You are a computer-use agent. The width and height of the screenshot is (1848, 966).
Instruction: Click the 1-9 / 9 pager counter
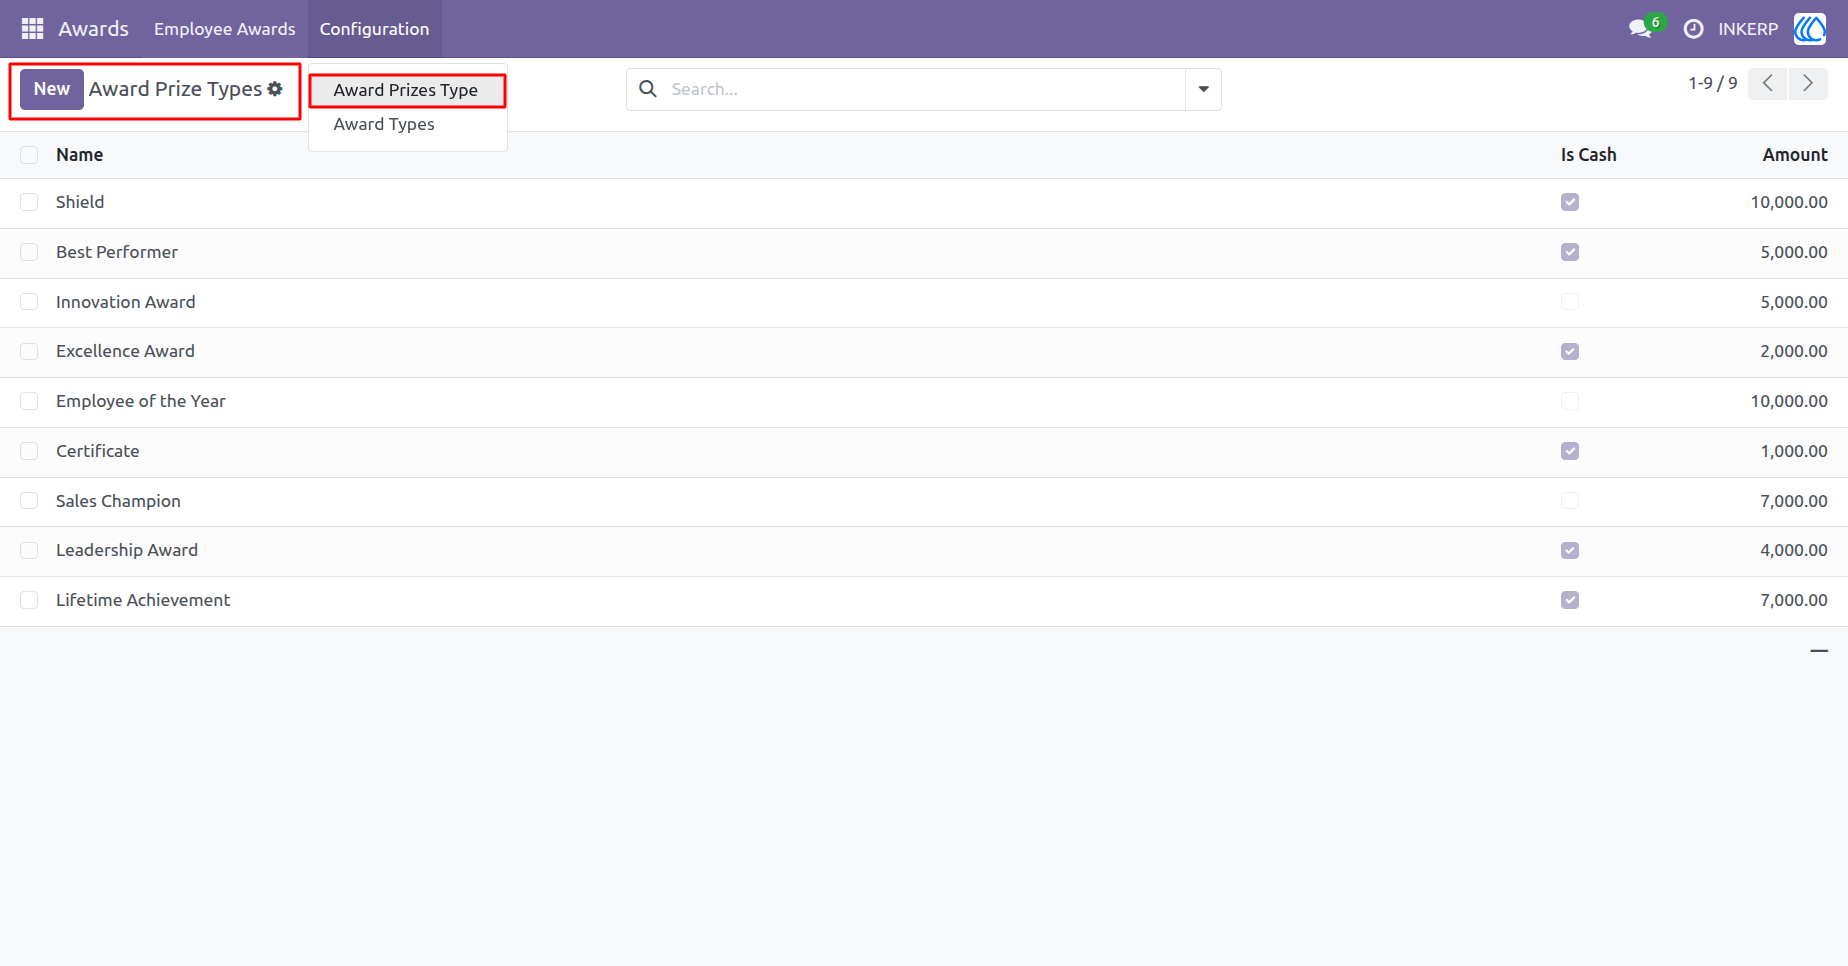[1713, 83]
